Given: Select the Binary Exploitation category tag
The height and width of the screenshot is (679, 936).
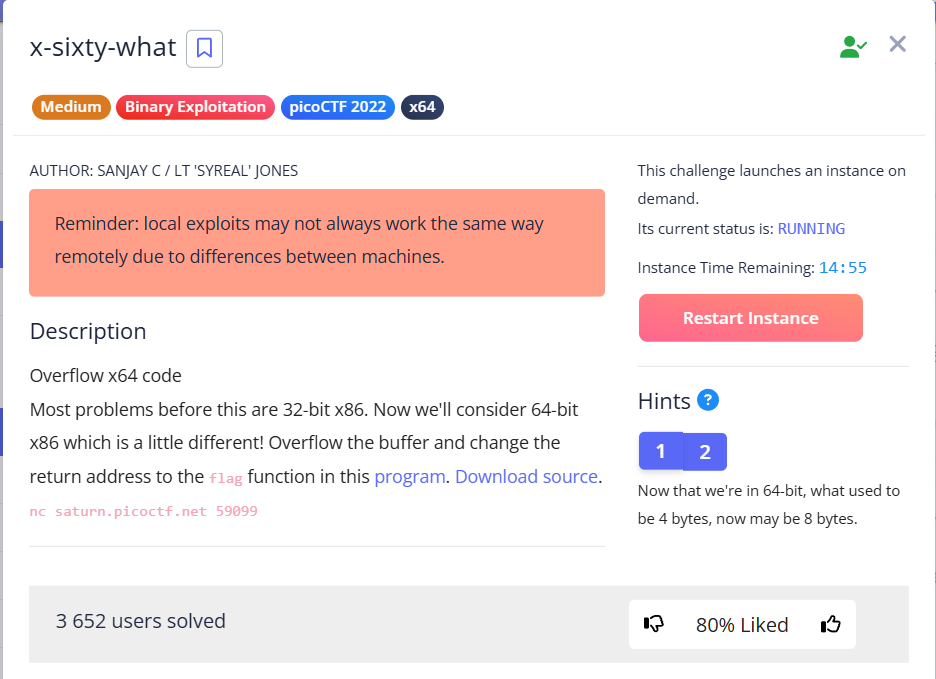Looking at the screenshot, I should click(195, 107).
